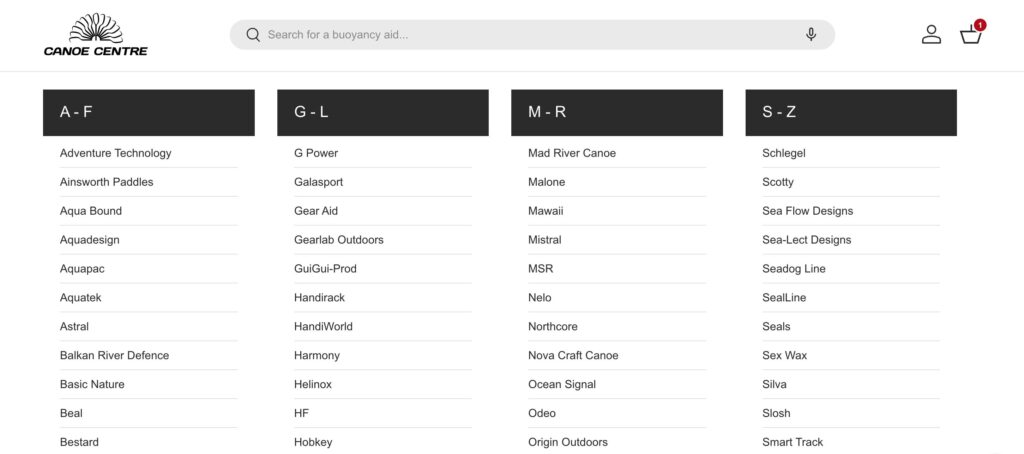Select the A - F brand header
This screenshot has height=454, width=1024.
pyautogui.click(x=148, y=112)
